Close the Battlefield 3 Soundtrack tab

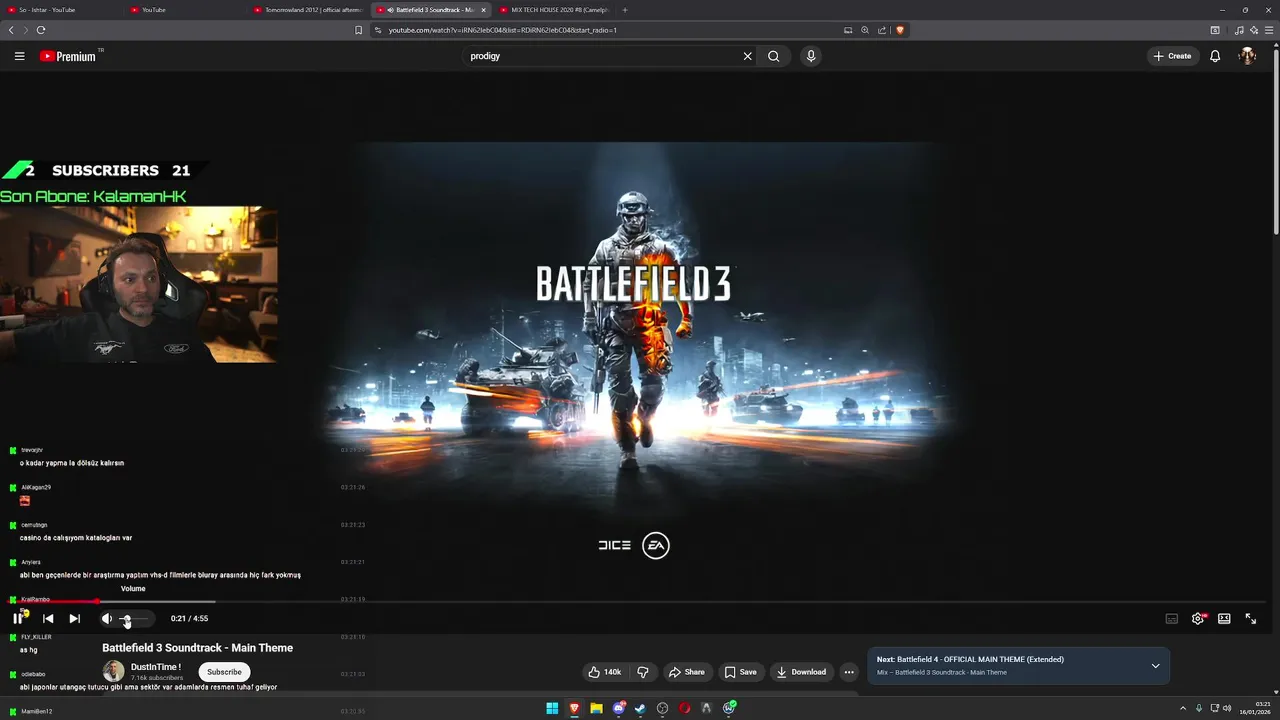click(x=484, y=10)
